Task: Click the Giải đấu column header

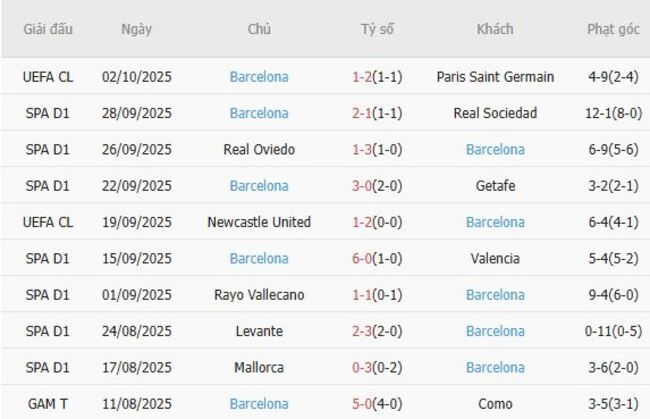Action: 48,29
